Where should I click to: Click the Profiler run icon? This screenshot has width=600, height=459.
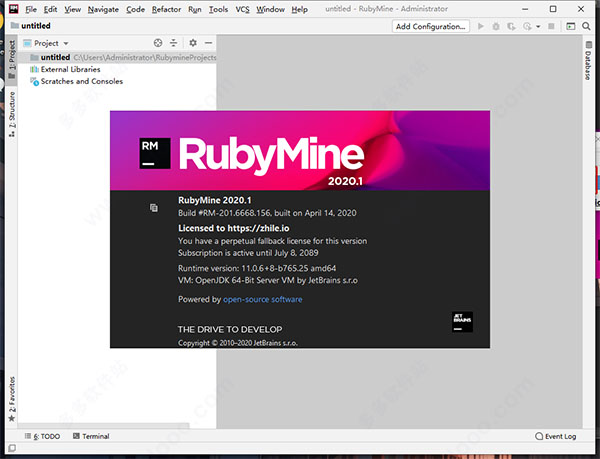[x=527, y=26]
